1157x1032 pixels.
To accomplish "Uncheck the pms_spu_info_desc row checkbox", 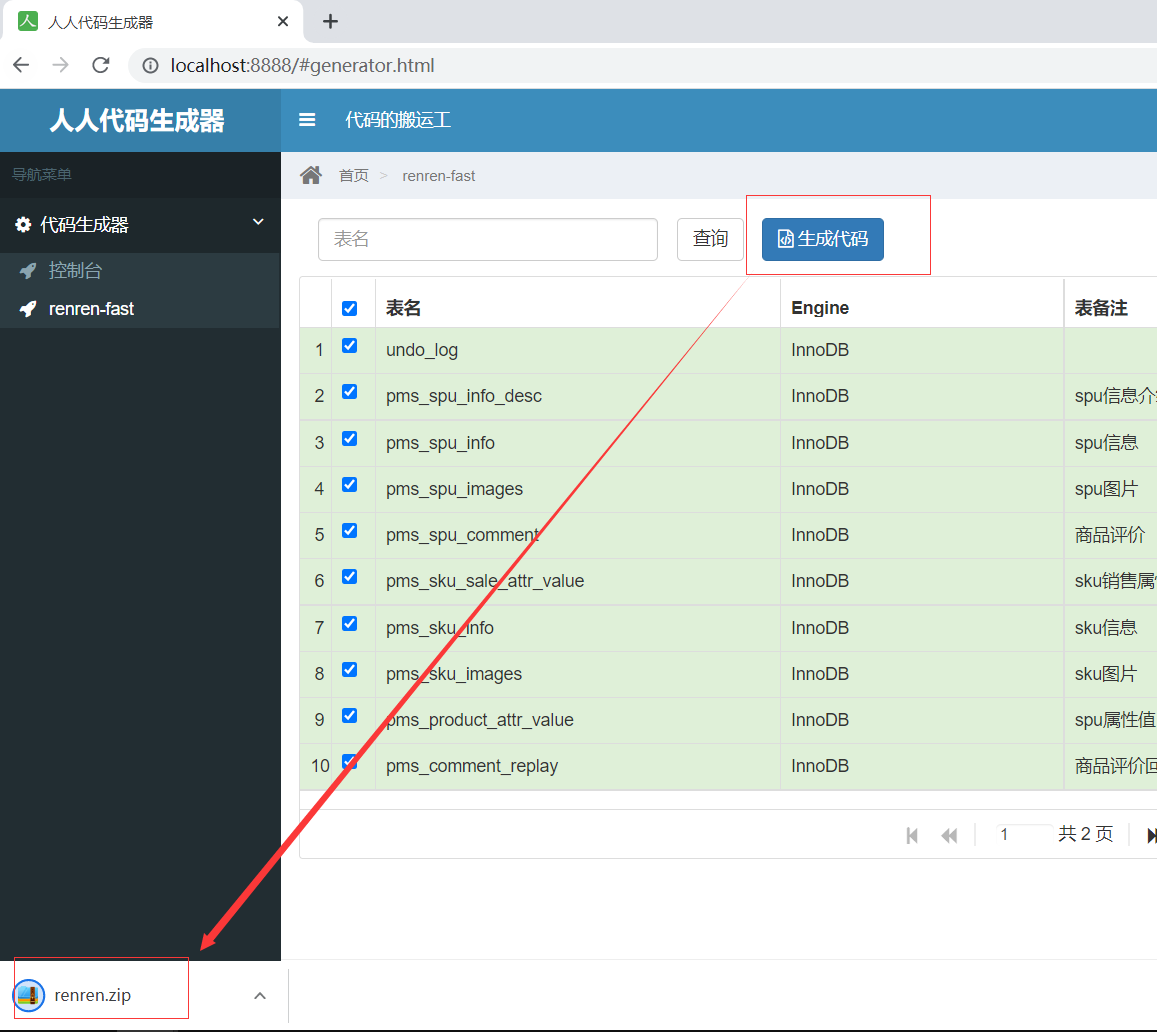I will [350, 392].
